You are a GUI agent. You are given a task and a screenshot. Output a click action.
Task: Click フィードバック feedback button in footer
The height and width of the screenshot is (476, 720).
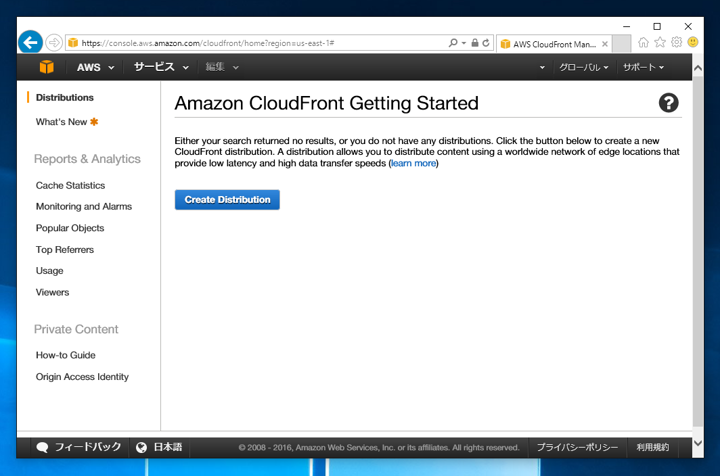79,448
